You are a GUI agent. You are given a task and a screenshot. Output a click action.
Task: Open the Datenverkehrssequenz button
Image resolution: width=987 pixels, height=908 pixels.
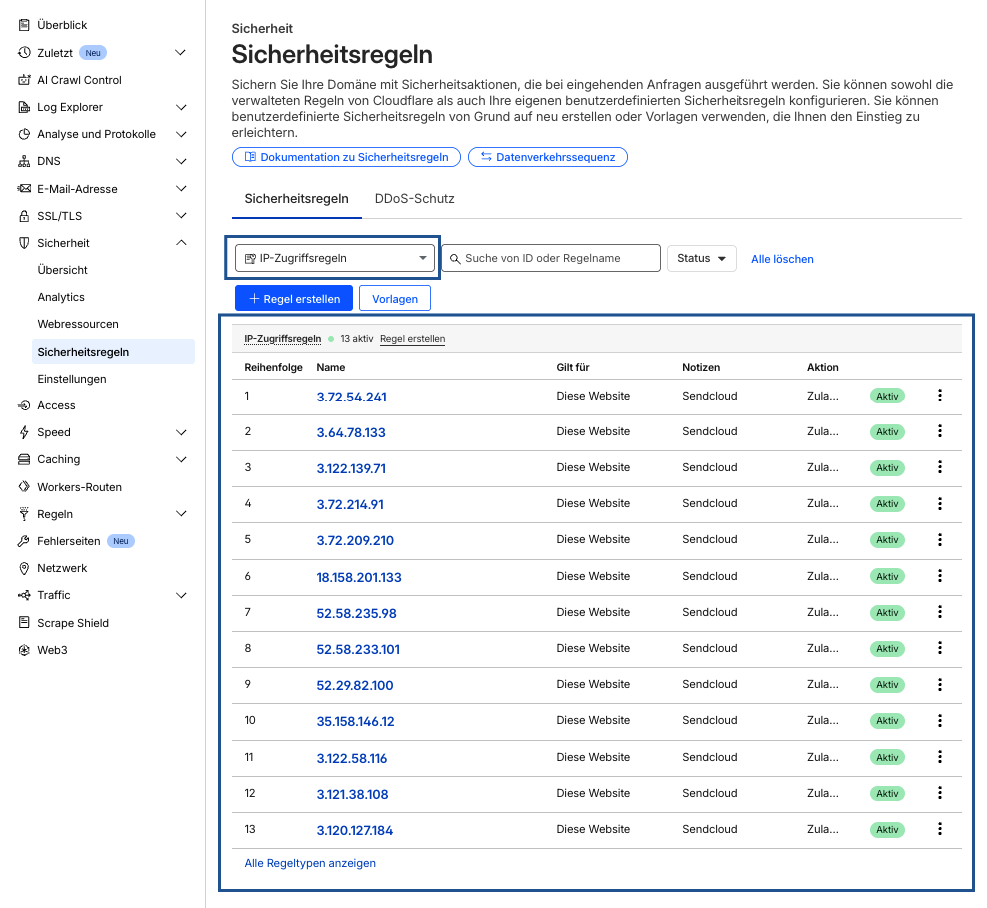click(548, 157)
